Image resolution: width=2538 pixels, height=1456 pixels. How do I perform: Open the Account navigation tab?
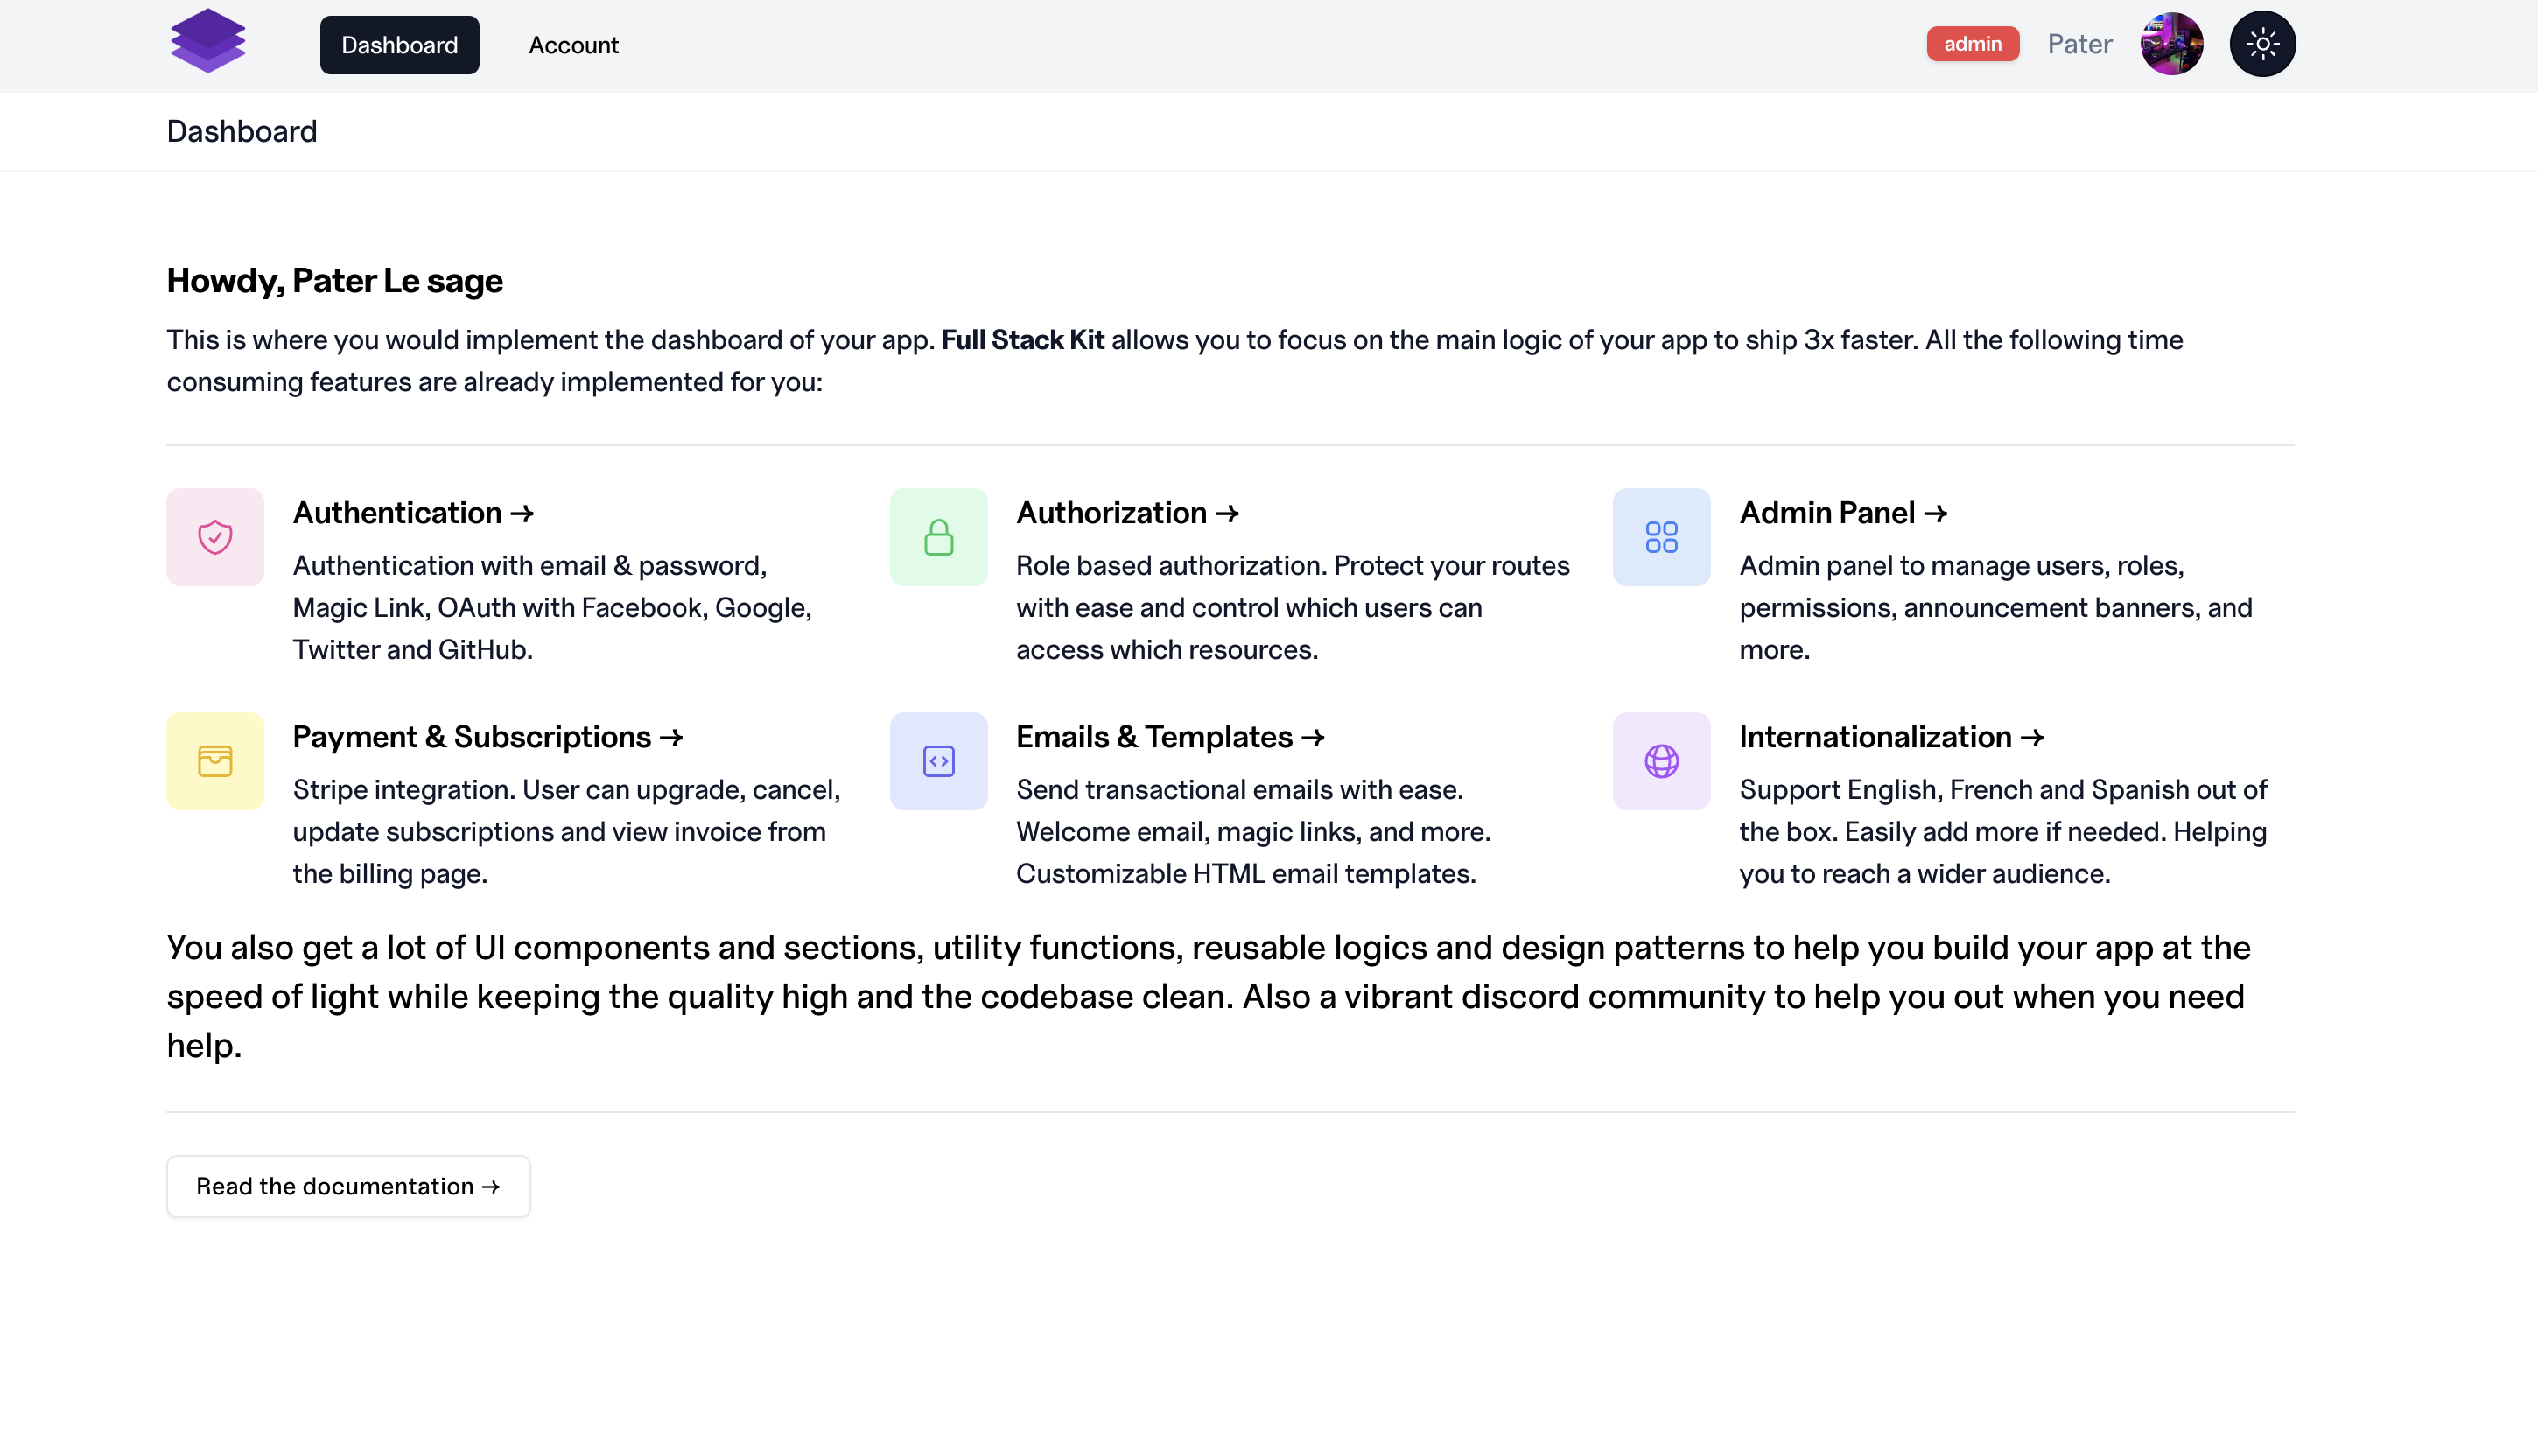pyautogui.click(x=573, y=45)
